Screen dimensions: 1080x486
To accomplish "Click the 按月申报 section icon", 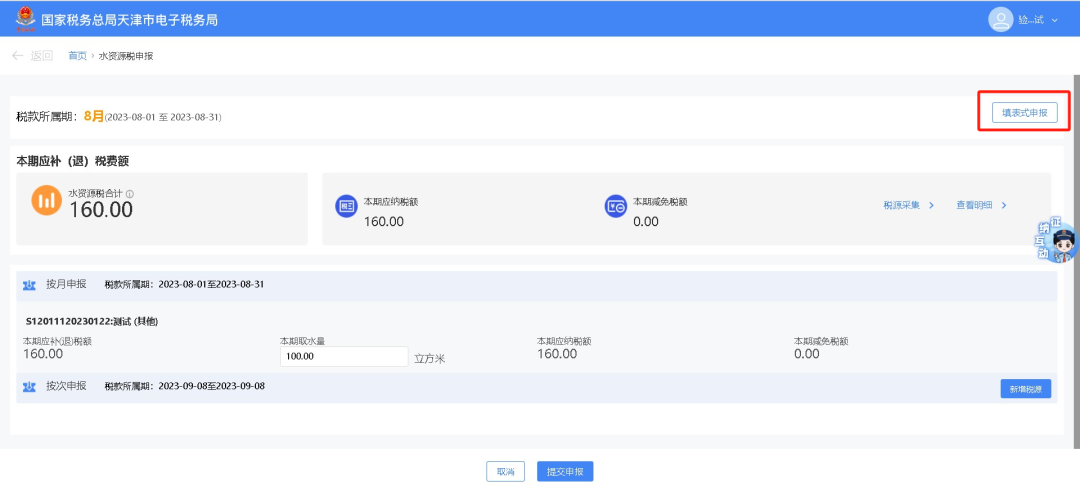I will (x=29, y=285).
